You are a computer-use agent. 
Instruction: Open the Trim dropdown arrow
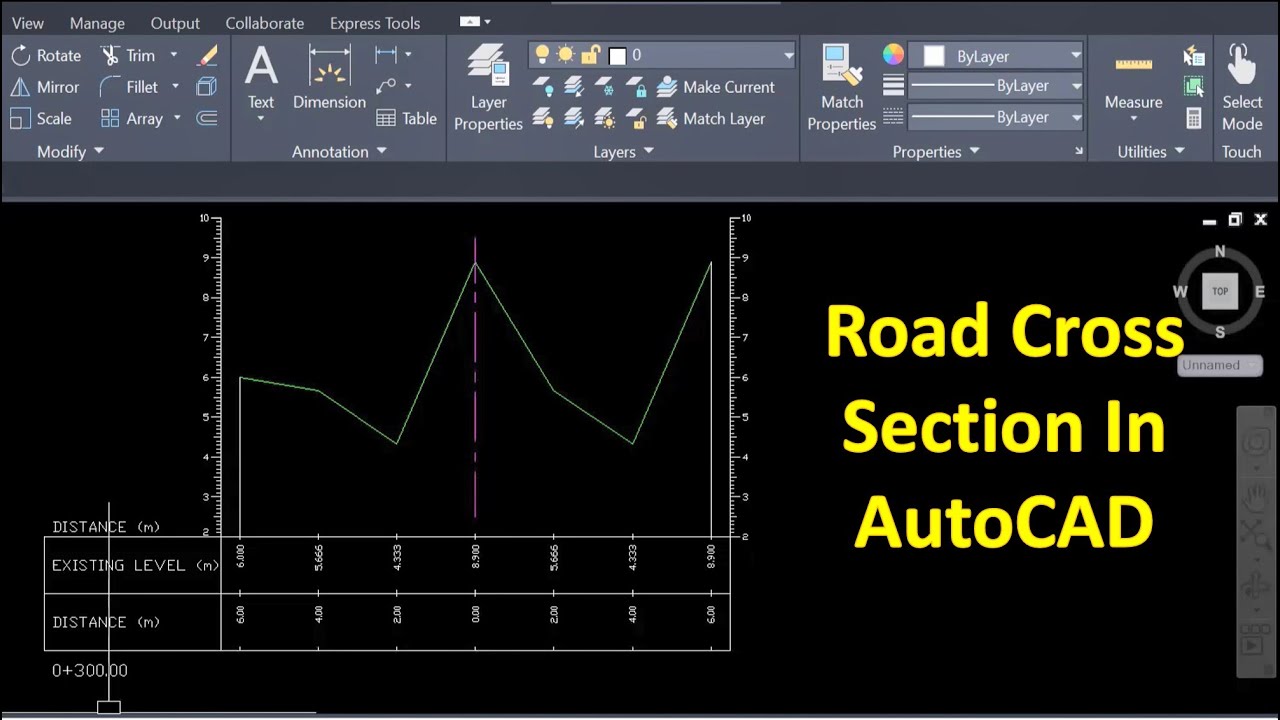[173, 56]
